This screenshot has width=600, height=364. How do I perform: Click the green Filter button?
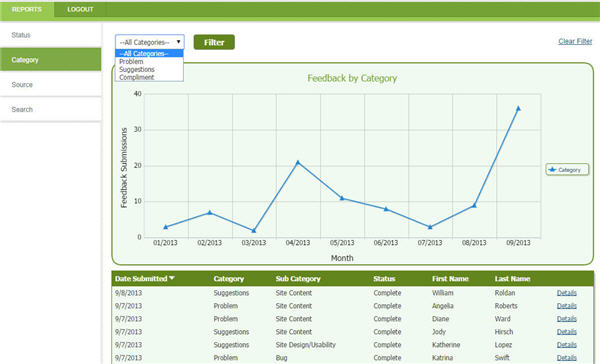[214, 42]
